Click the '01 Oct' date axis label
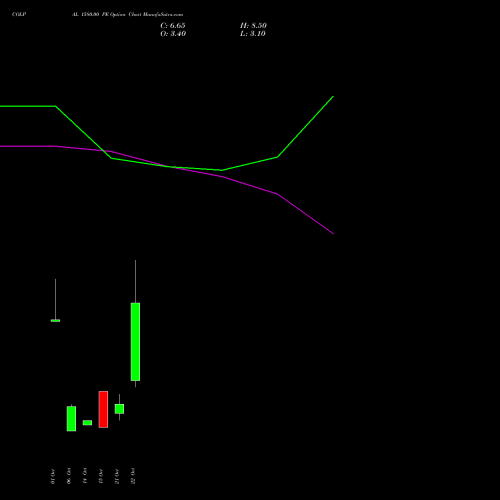This screenshot has width=500, height=500. point(53,477)
